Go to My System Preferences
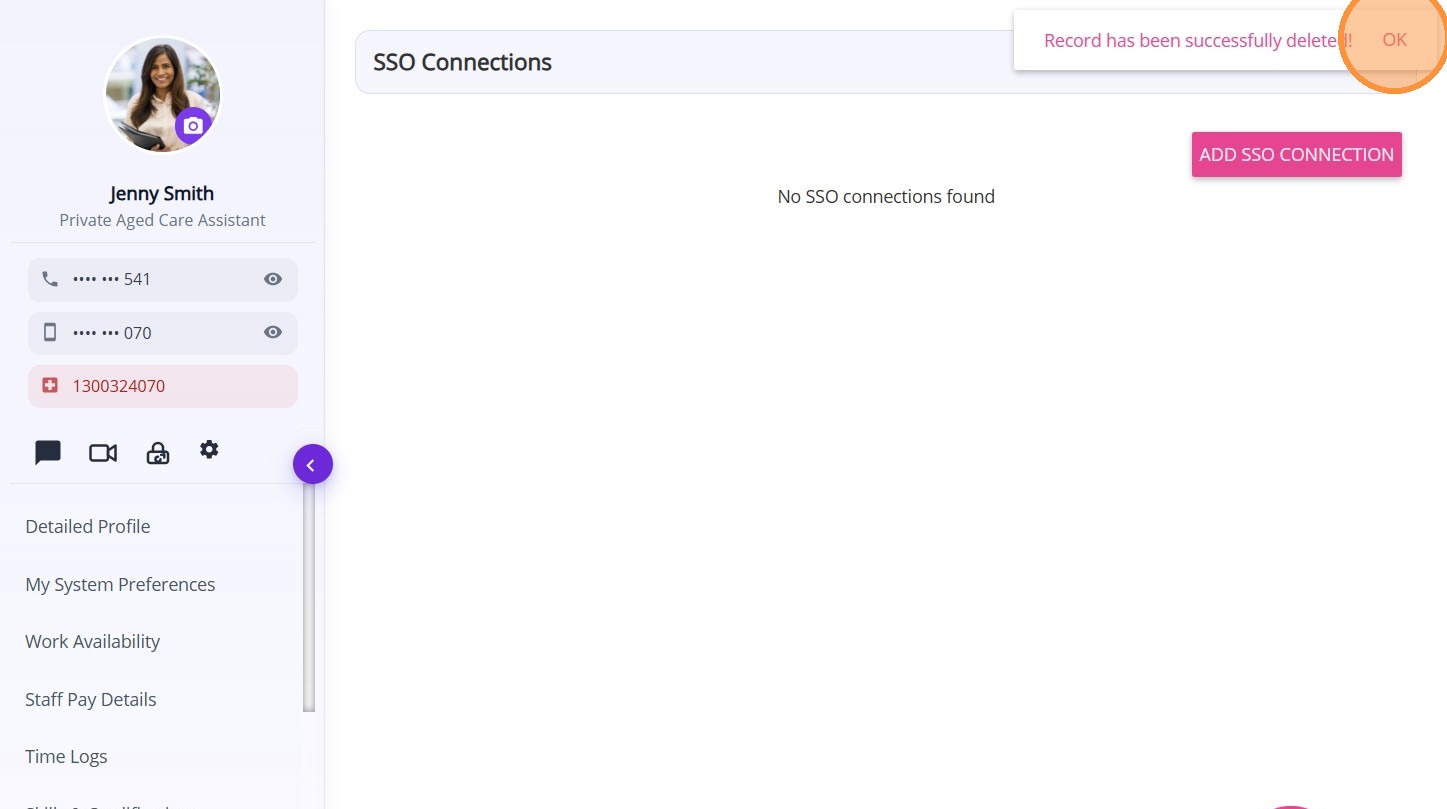1447x809 pixels. (120, 584)
